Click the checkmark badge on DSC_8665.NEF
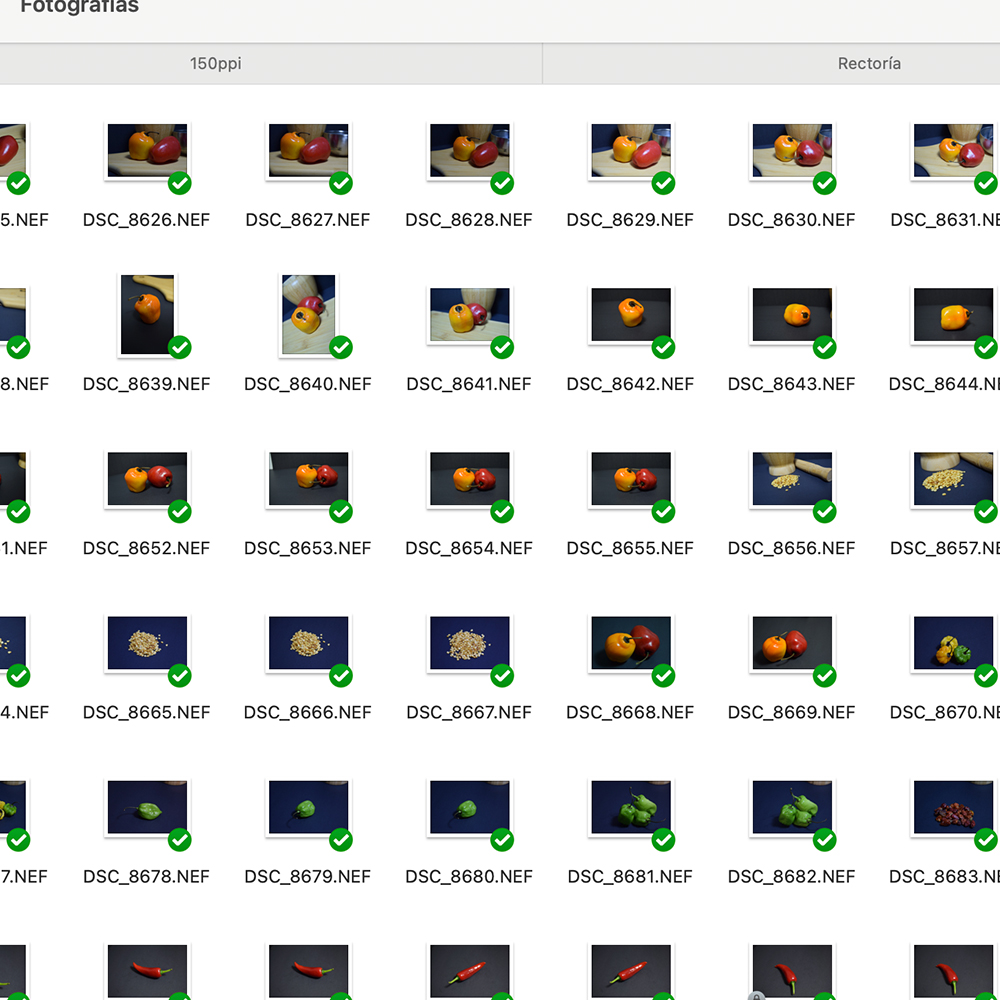The height and width of the screenshot is (1000, 1000). point(180,676)
